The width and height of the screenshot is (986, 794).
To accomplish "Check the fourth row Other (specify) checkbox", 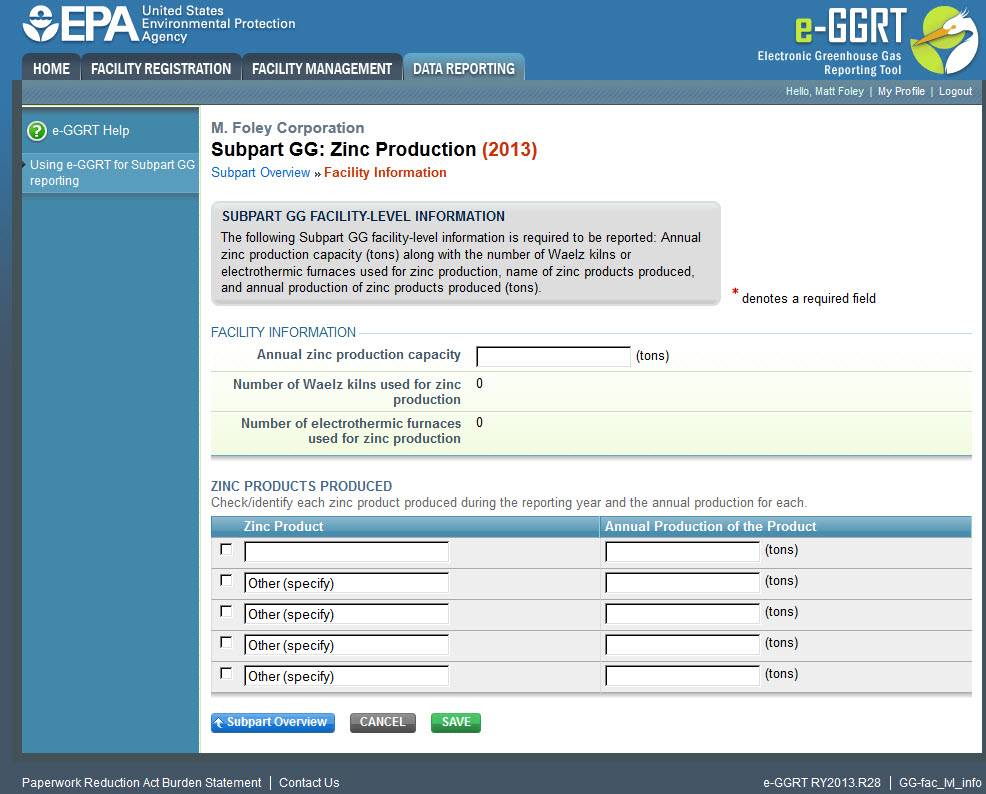I will click(x=226, y=642).
